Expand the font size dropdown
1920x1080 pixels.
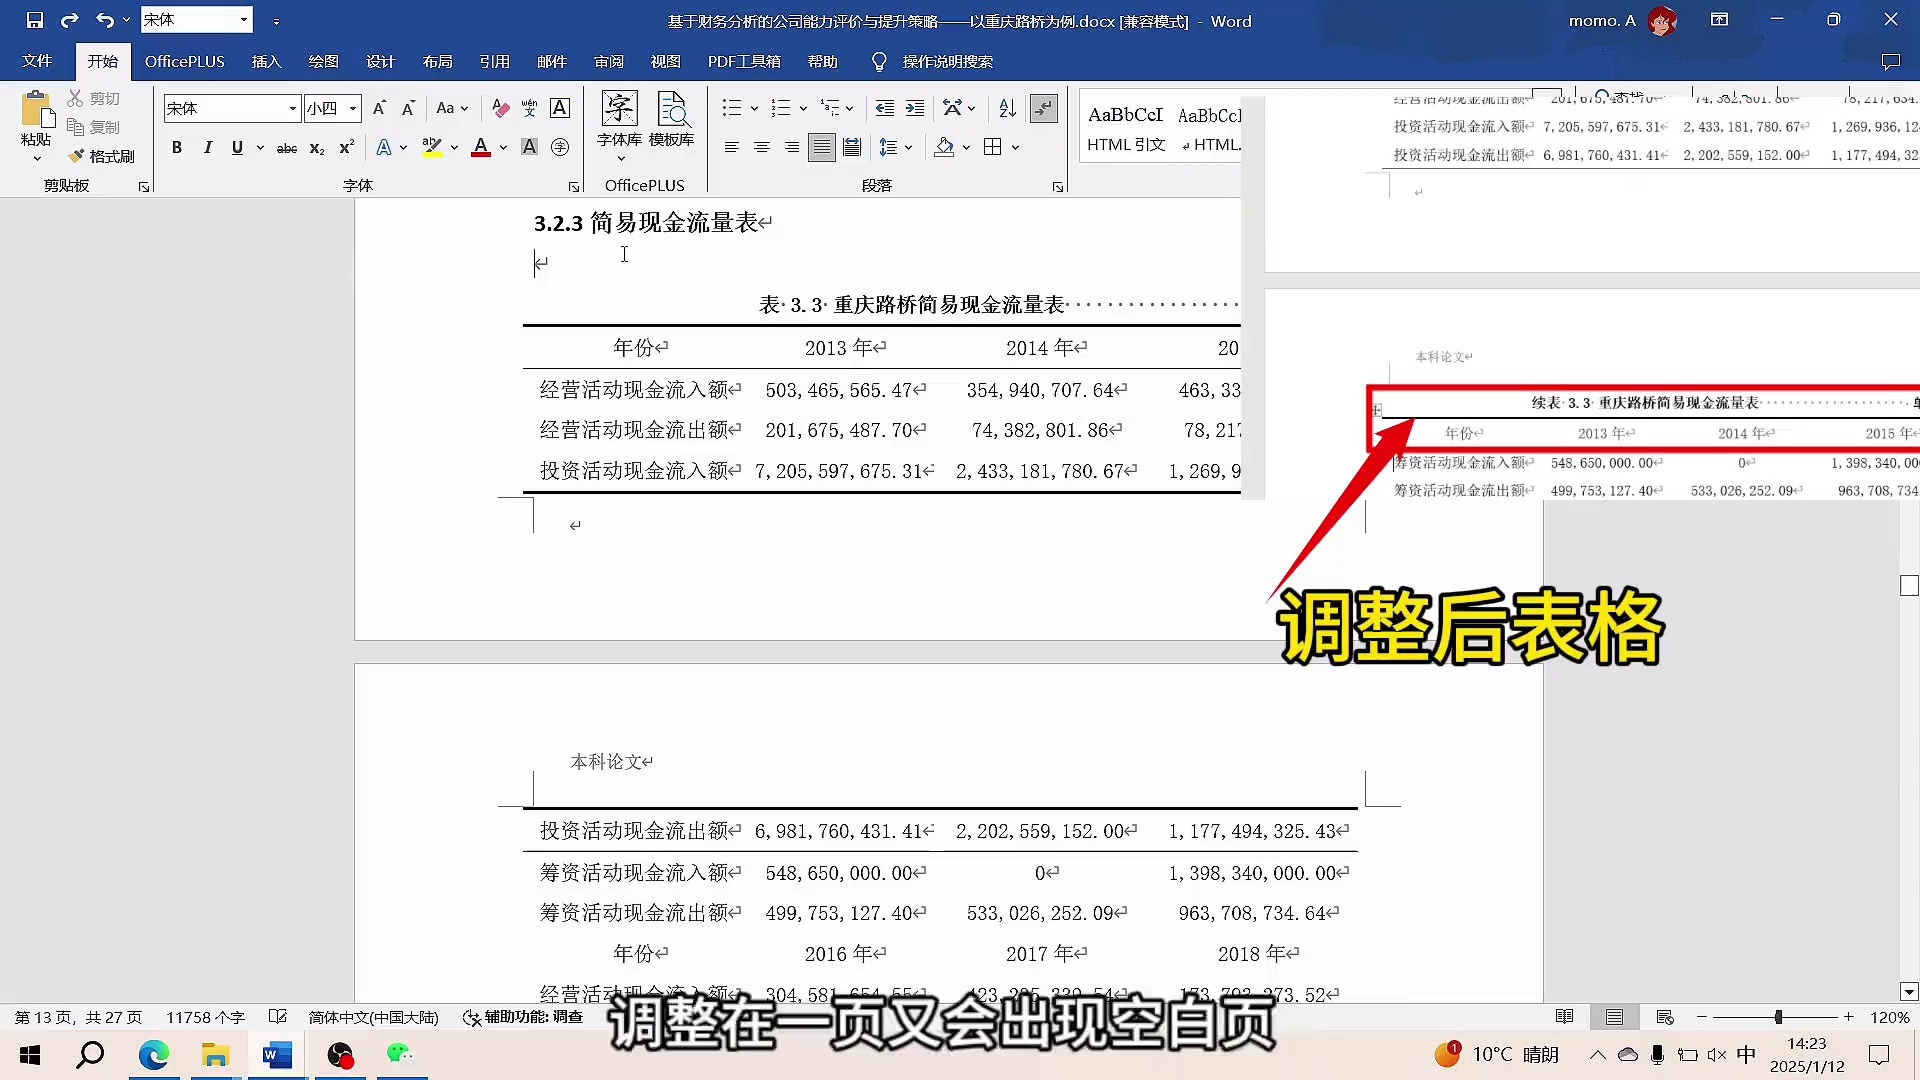coord(353,108)
